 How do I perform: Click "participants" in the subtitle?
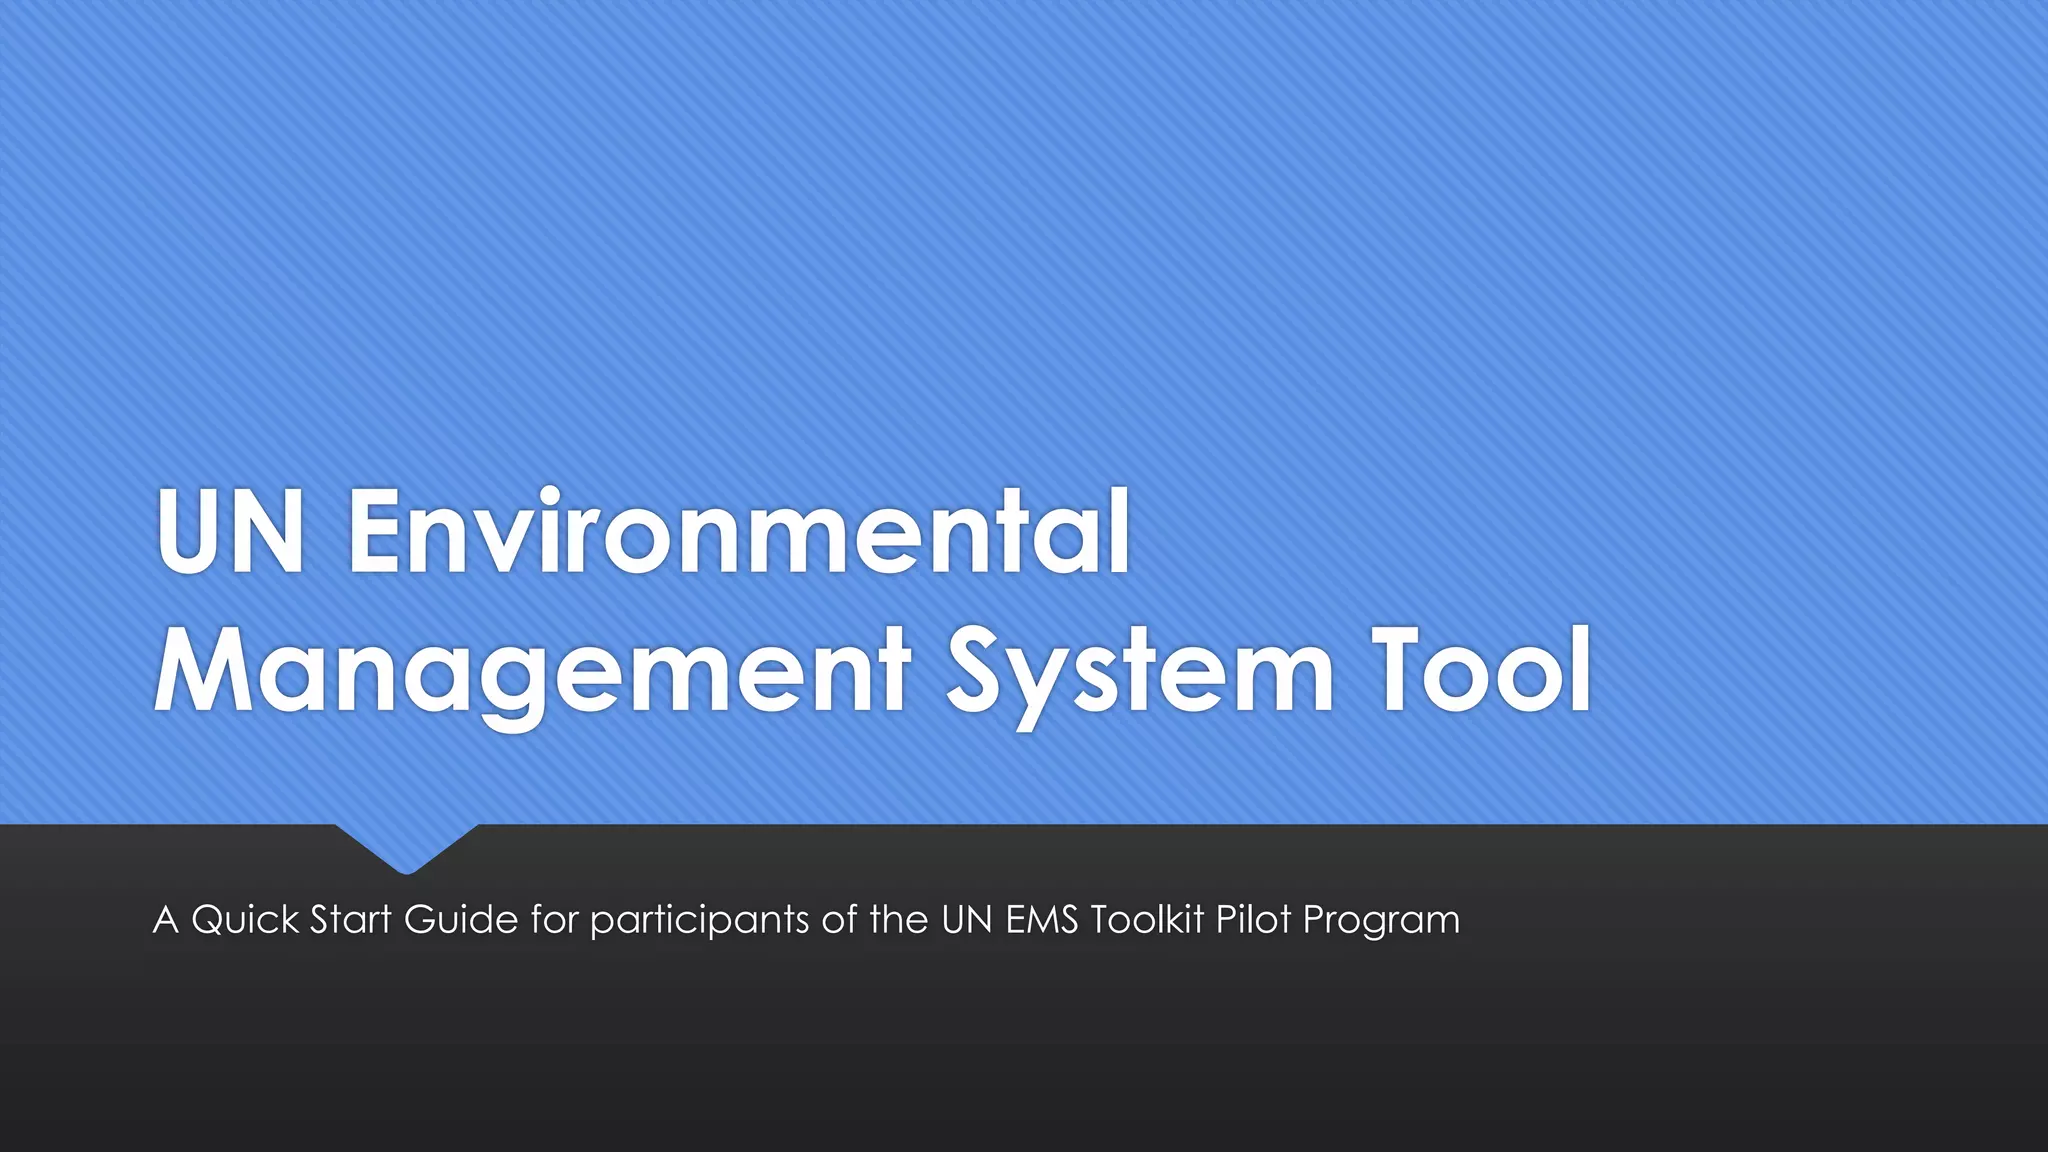click(x=699, y=921)
